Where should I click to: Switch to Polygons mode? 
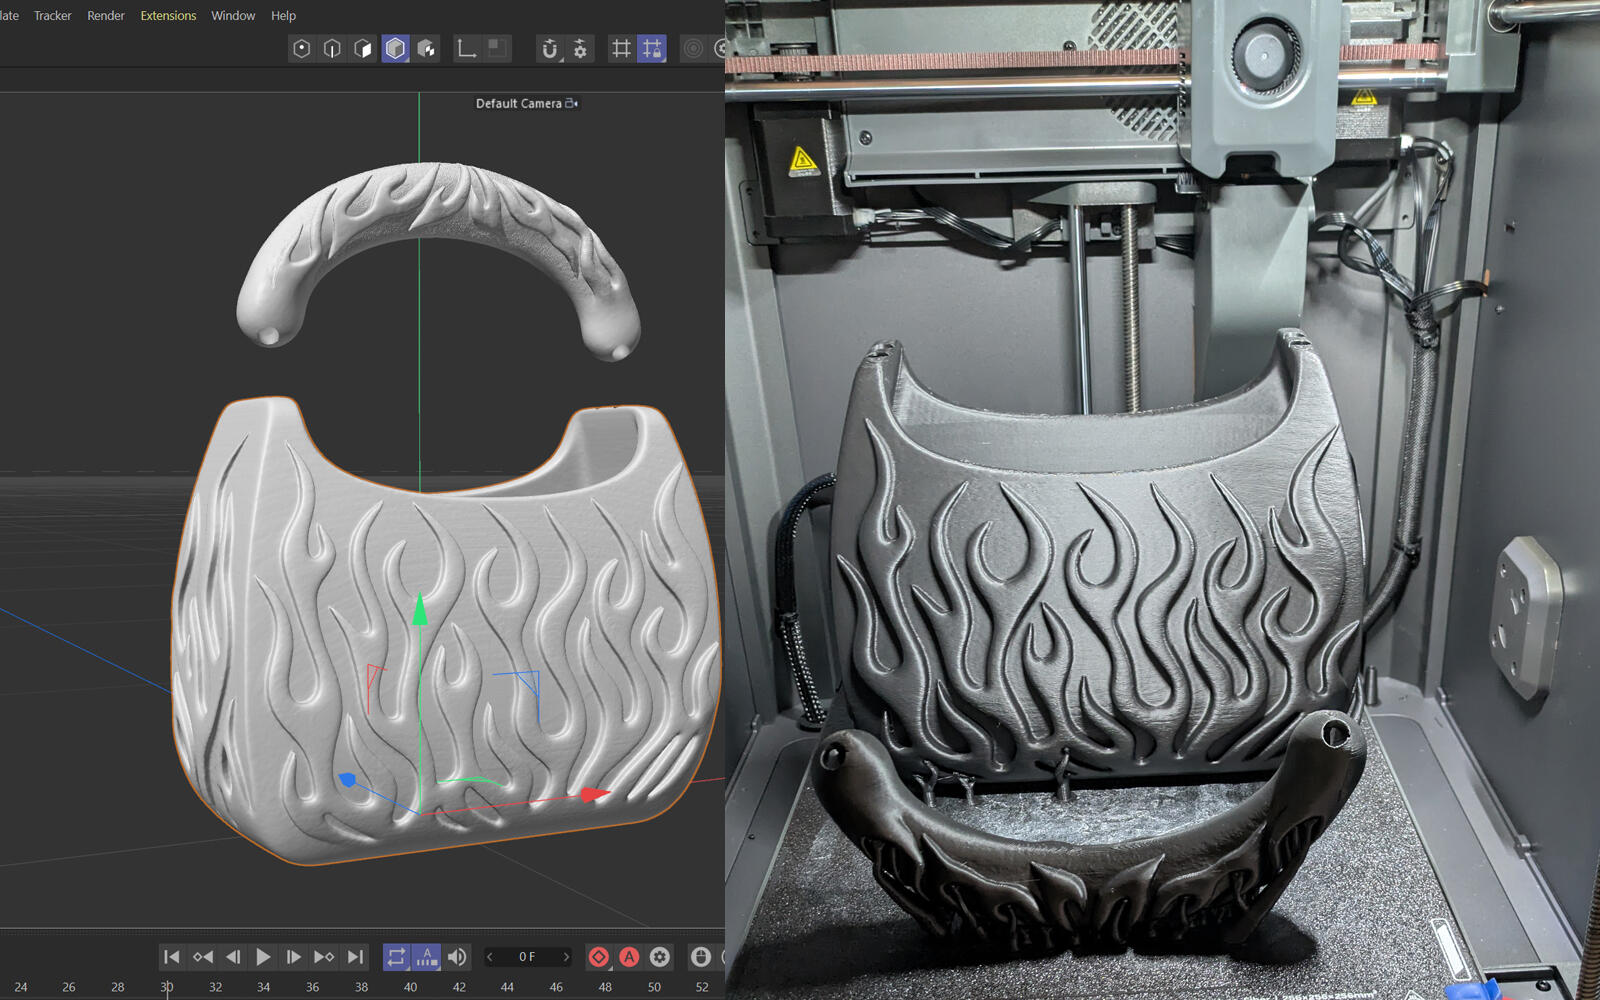(363, 49)
